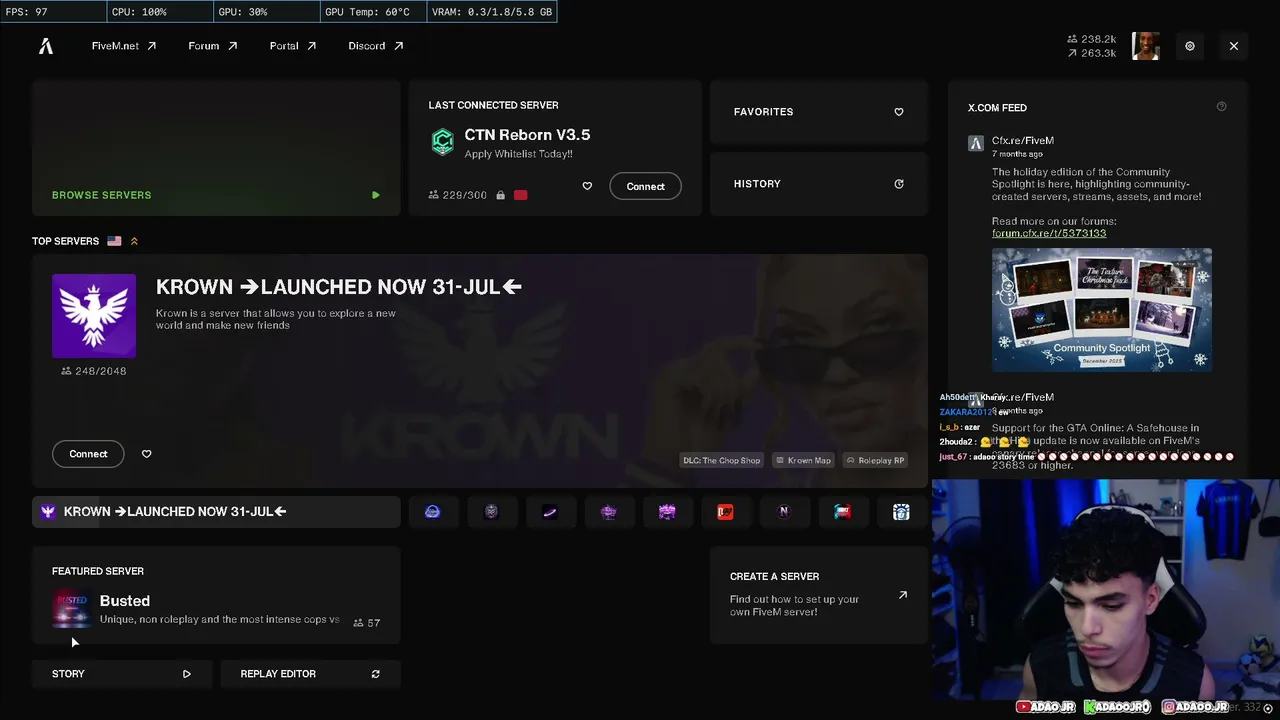Click the Busted featured server logo

[x=71, y=610]
